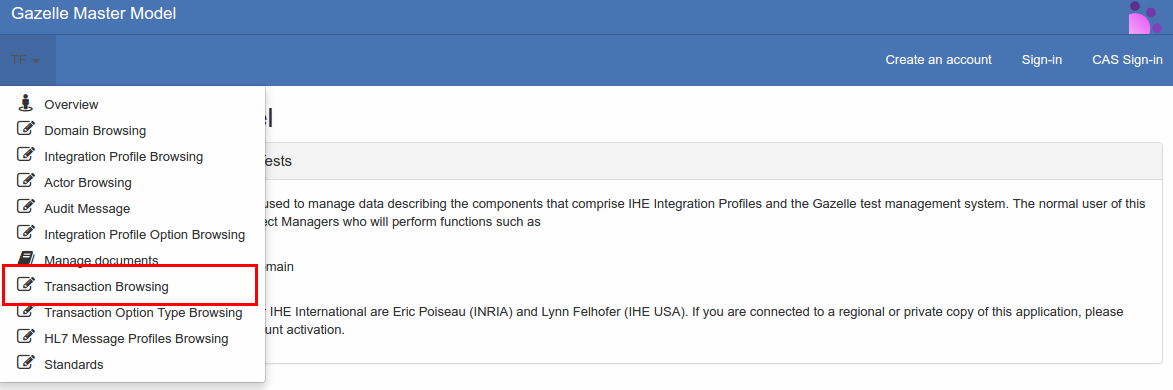Click the book icon beside Manage documents

pos(26,259)
